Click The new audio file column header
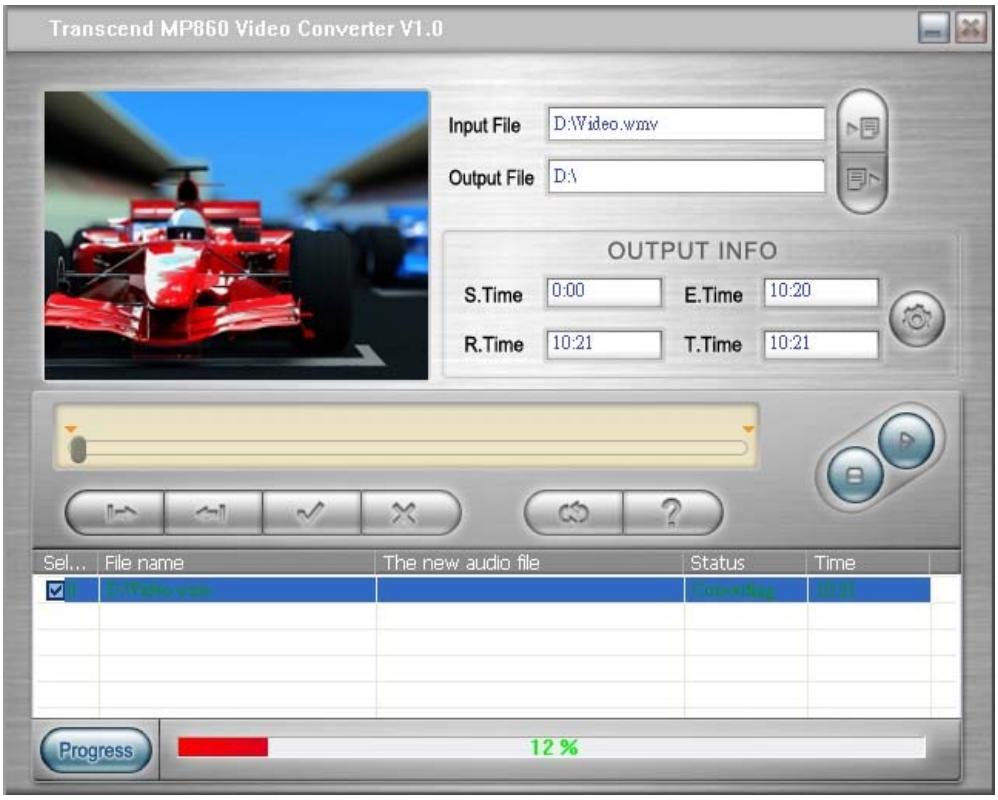The width and height of the screenshot is (998, 800). (x=530, y=563)
